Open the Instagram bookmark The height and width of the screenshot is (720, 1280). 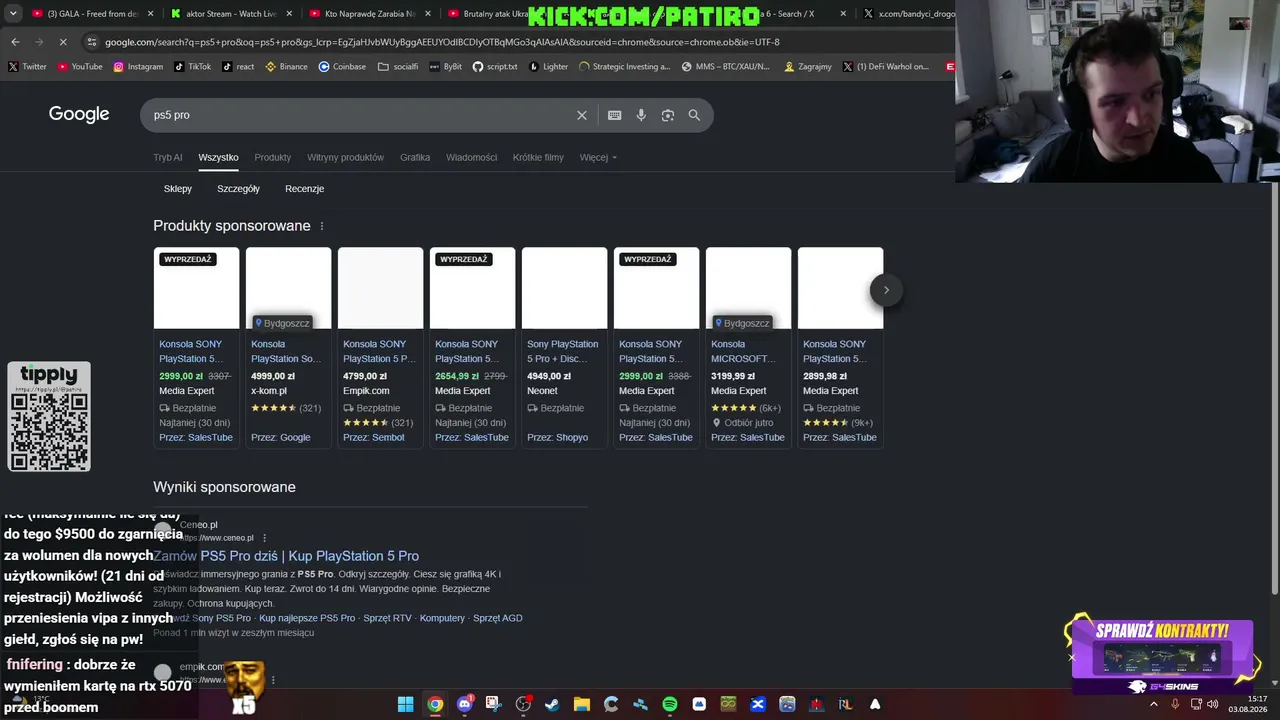[x=138, y=67]
